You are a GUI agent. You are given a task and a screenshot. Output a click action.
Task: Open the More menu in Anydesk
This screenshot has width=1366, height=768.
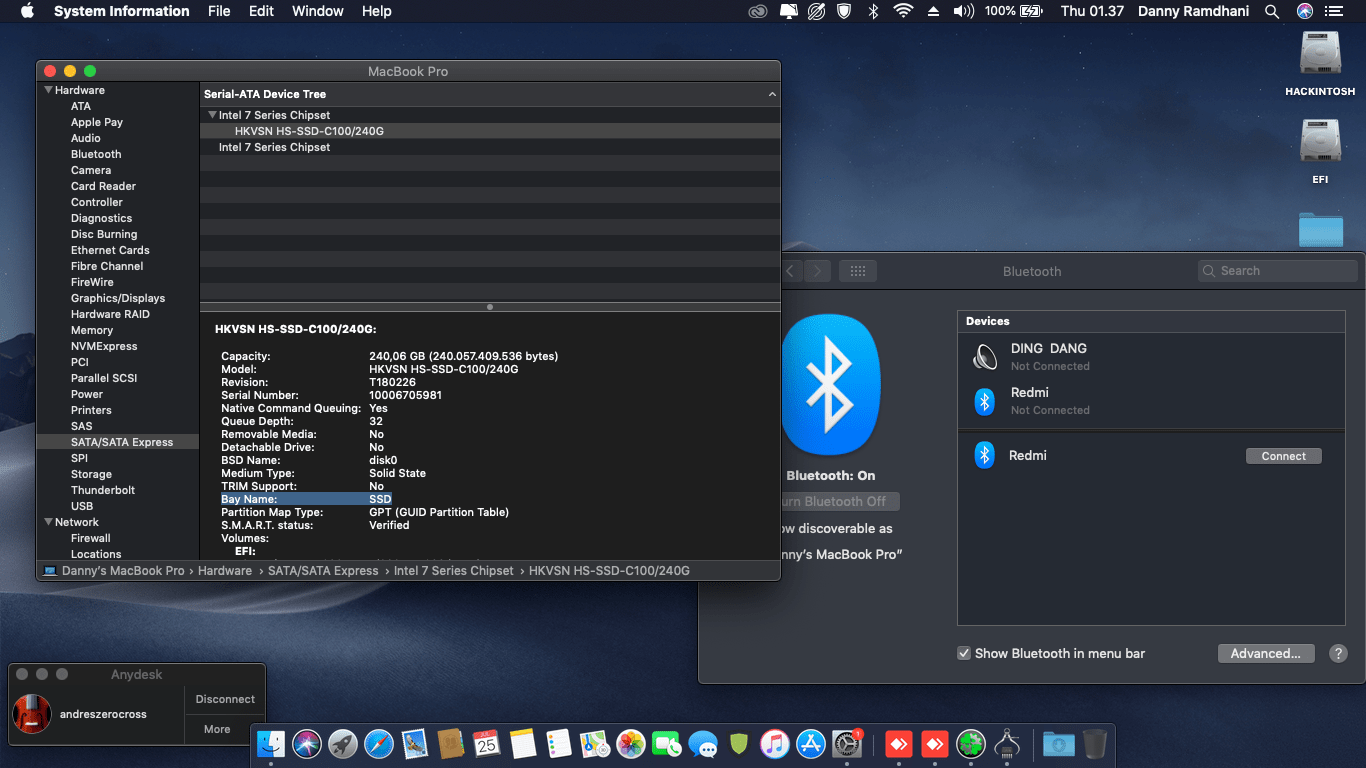coord(217,729)
